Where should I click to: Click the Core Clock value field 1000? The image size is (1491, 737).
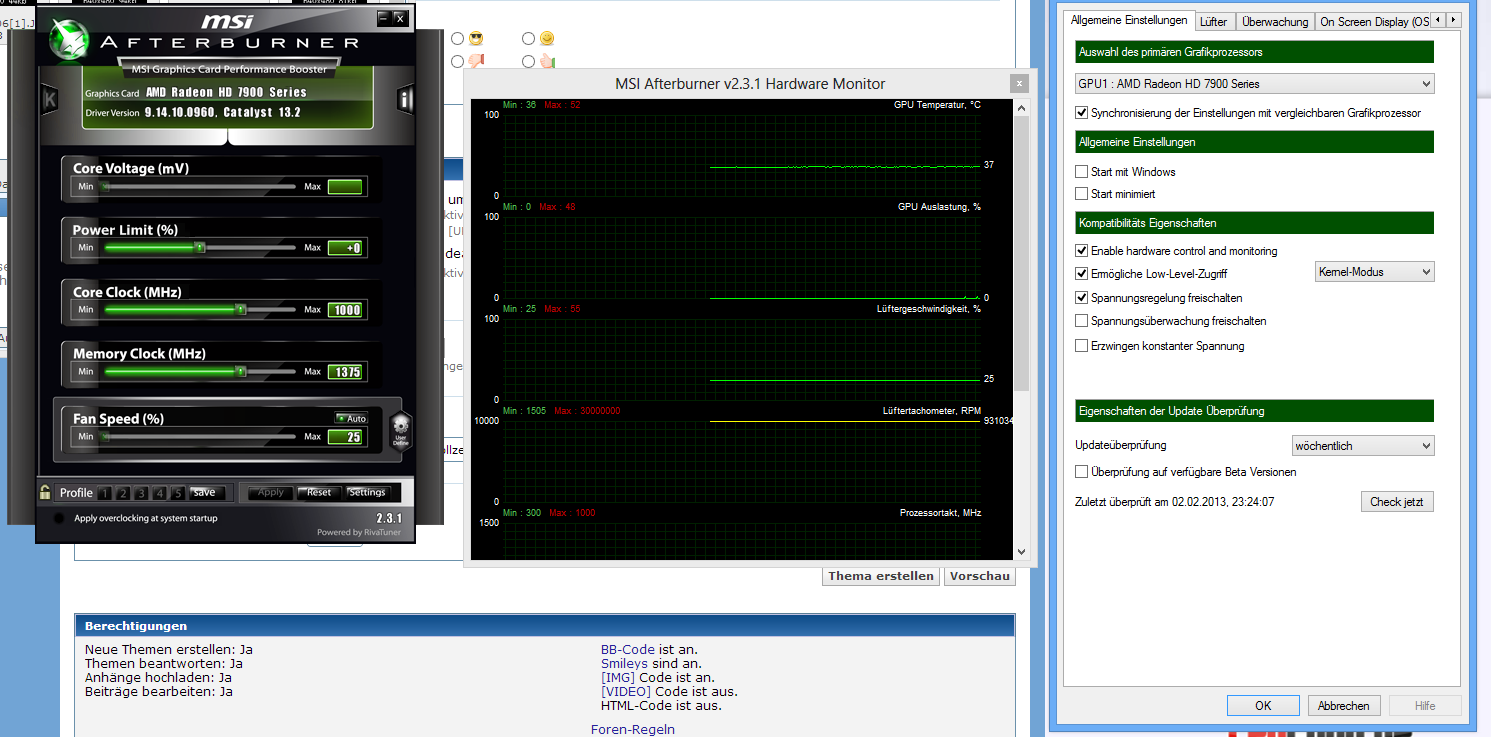click(x=346, y=311)
